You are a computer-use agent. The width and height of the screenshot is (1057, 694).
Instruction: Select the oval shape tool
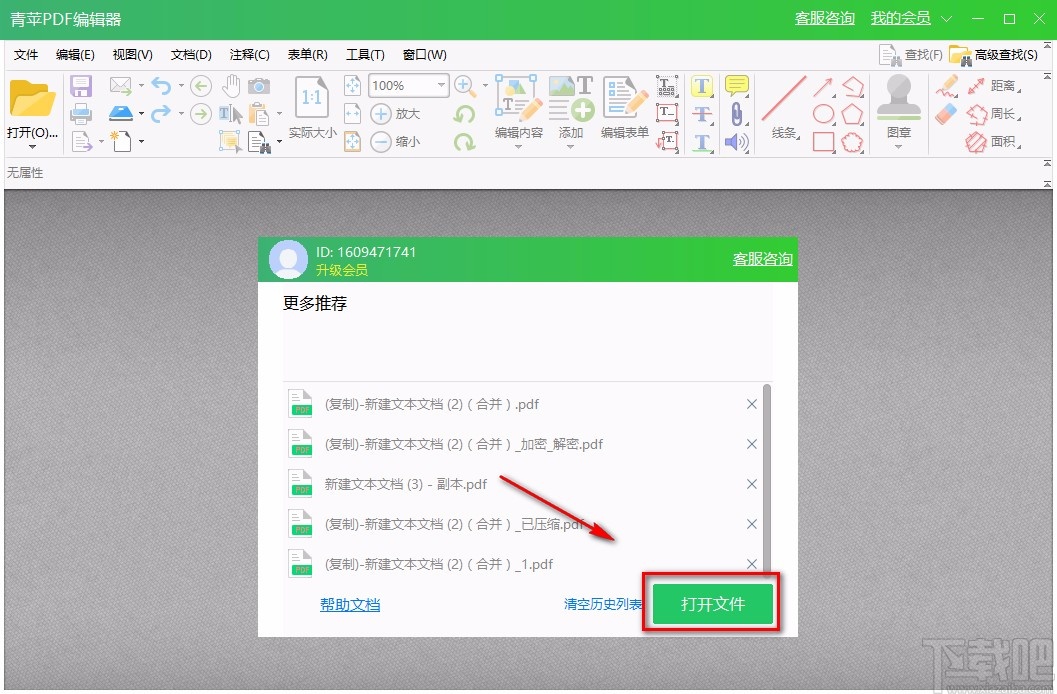[824, 114]
